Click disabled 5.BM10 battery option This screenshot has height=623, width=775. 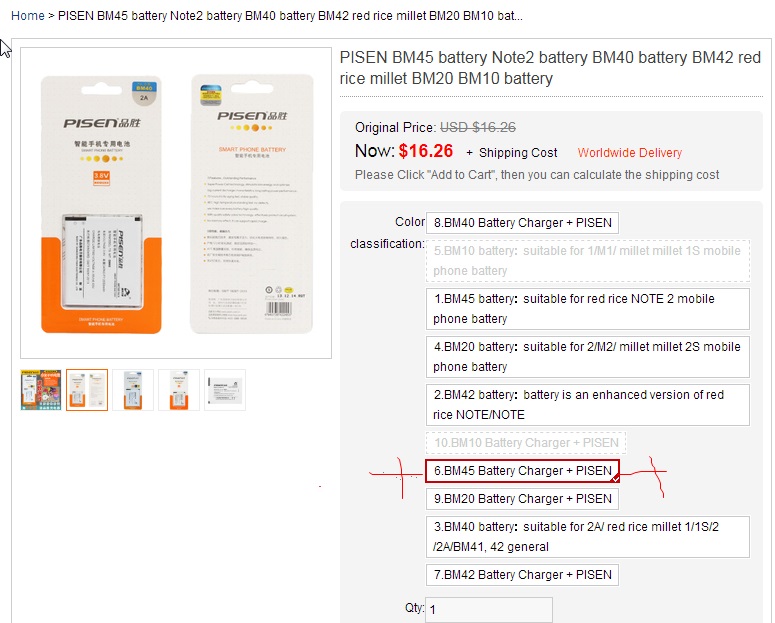[x=588, y=261]
